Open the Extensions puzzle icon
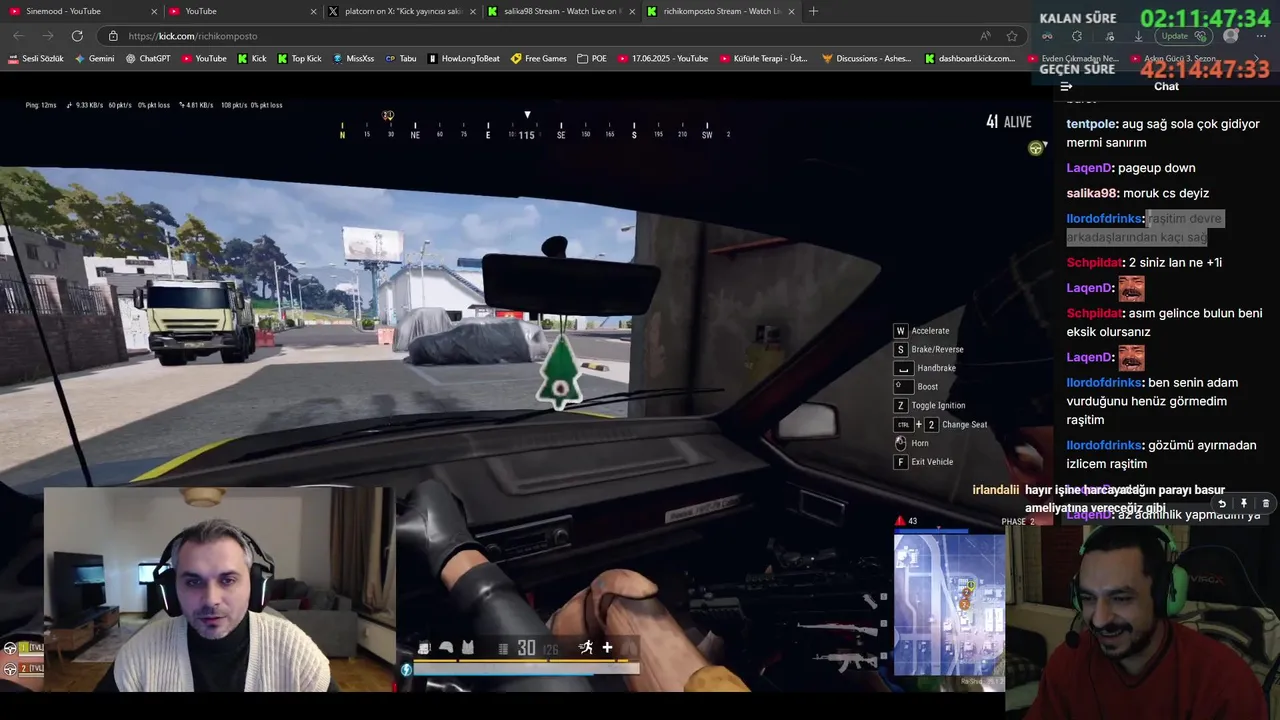 pyautogui.click(x=1077, y=36)
